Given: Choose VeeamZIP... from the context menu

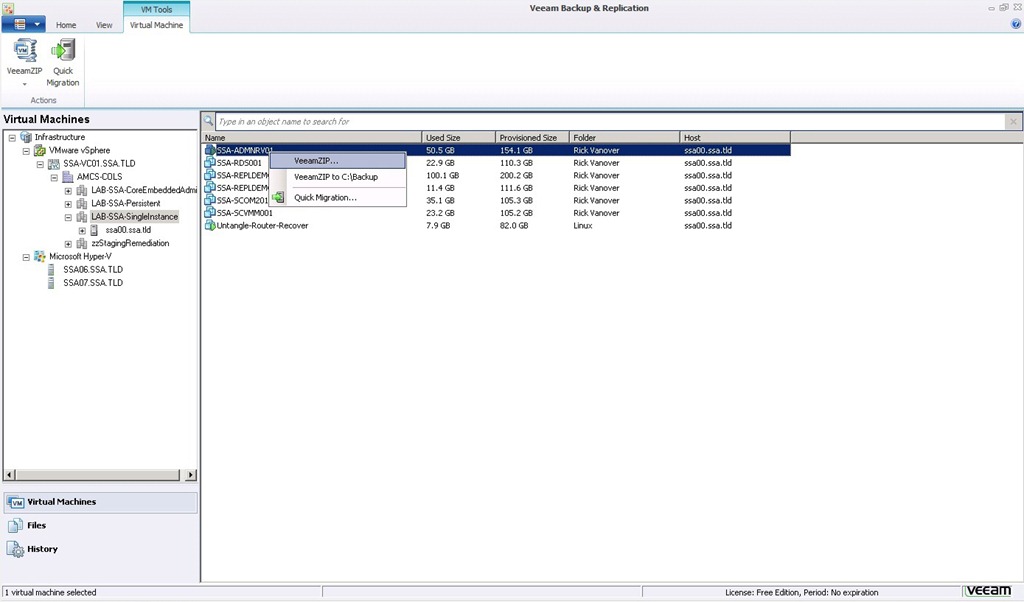Looking at the screenshot, I should [338, 161].
